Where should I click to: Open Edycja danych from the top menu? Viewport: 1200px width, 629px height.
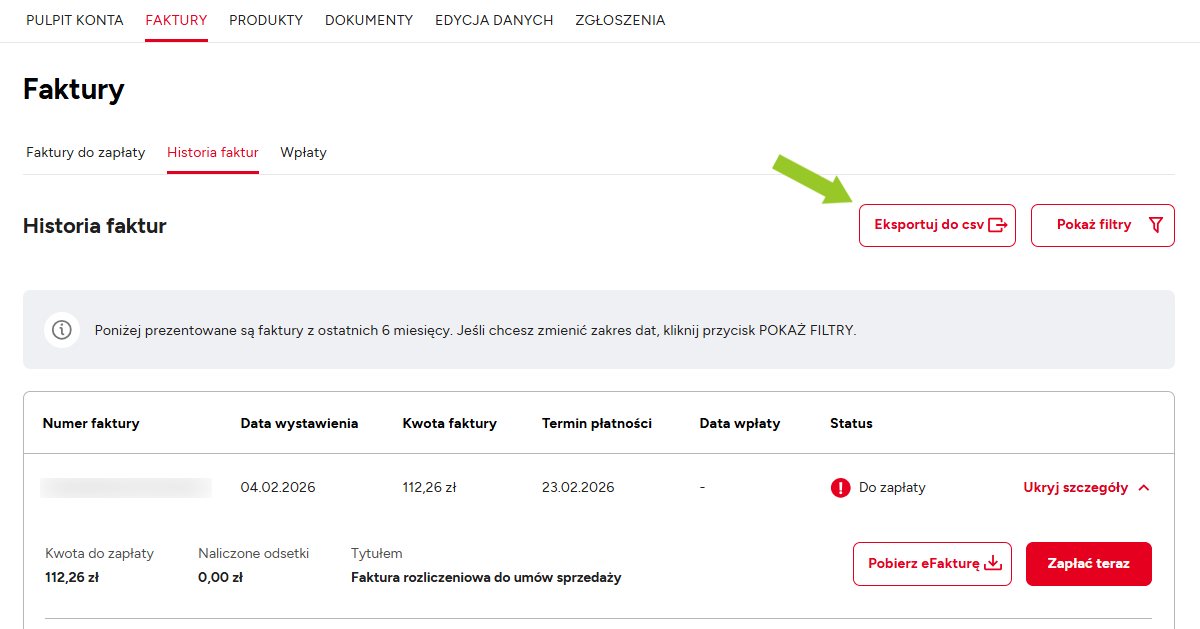pos(494,20)
